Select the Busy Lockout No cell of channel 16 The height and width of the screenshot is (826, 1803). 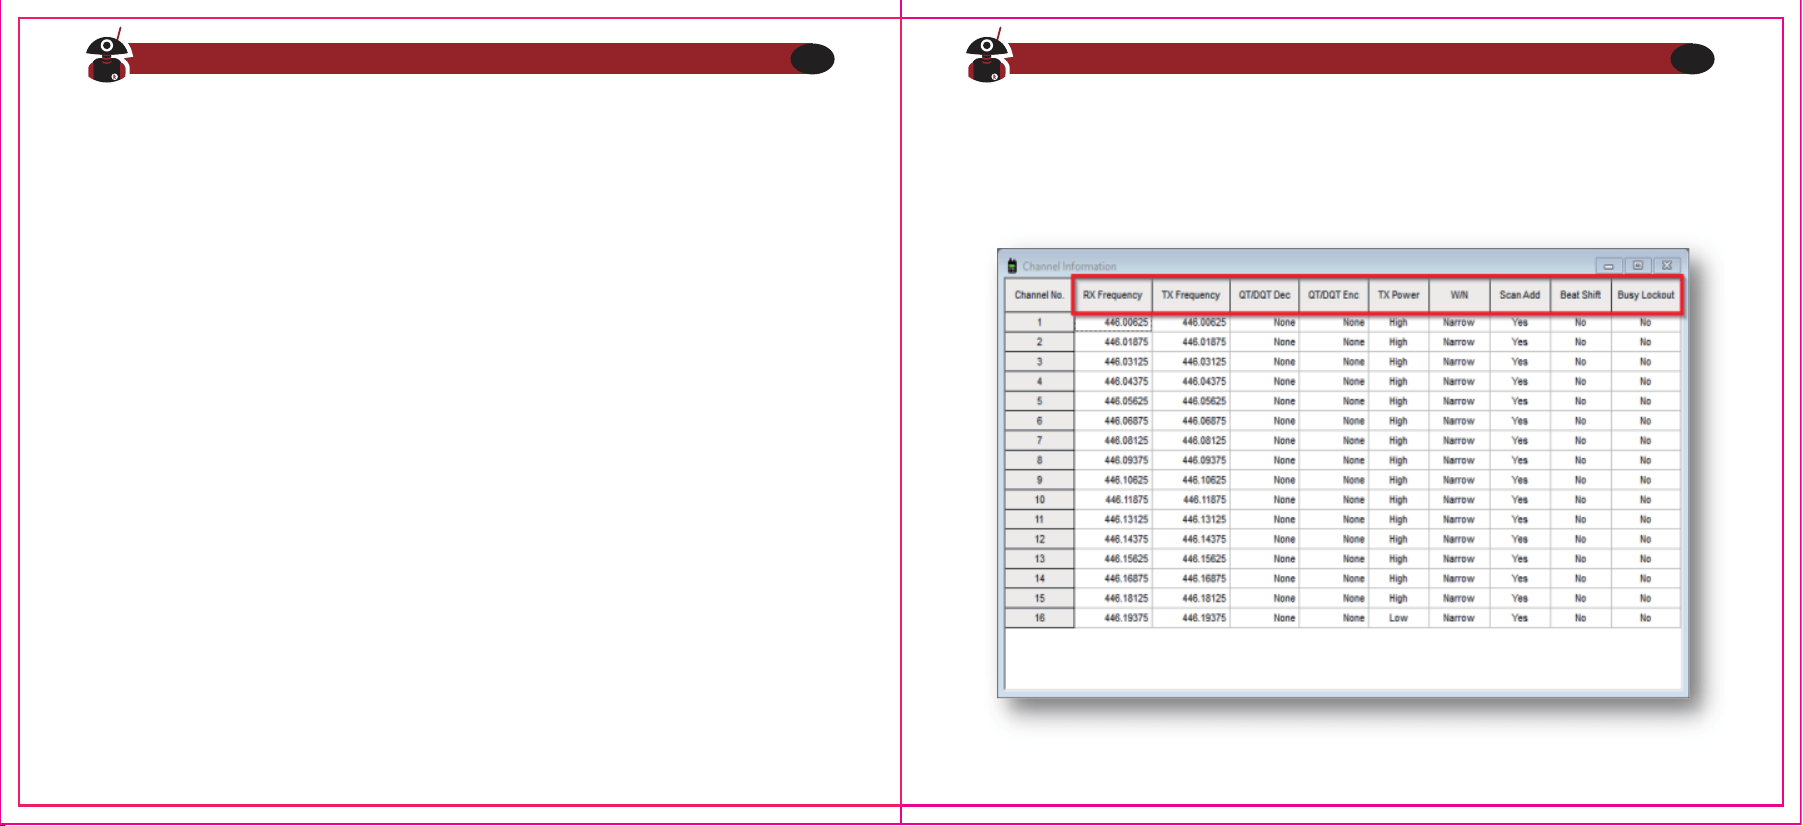pos(1645,618)
